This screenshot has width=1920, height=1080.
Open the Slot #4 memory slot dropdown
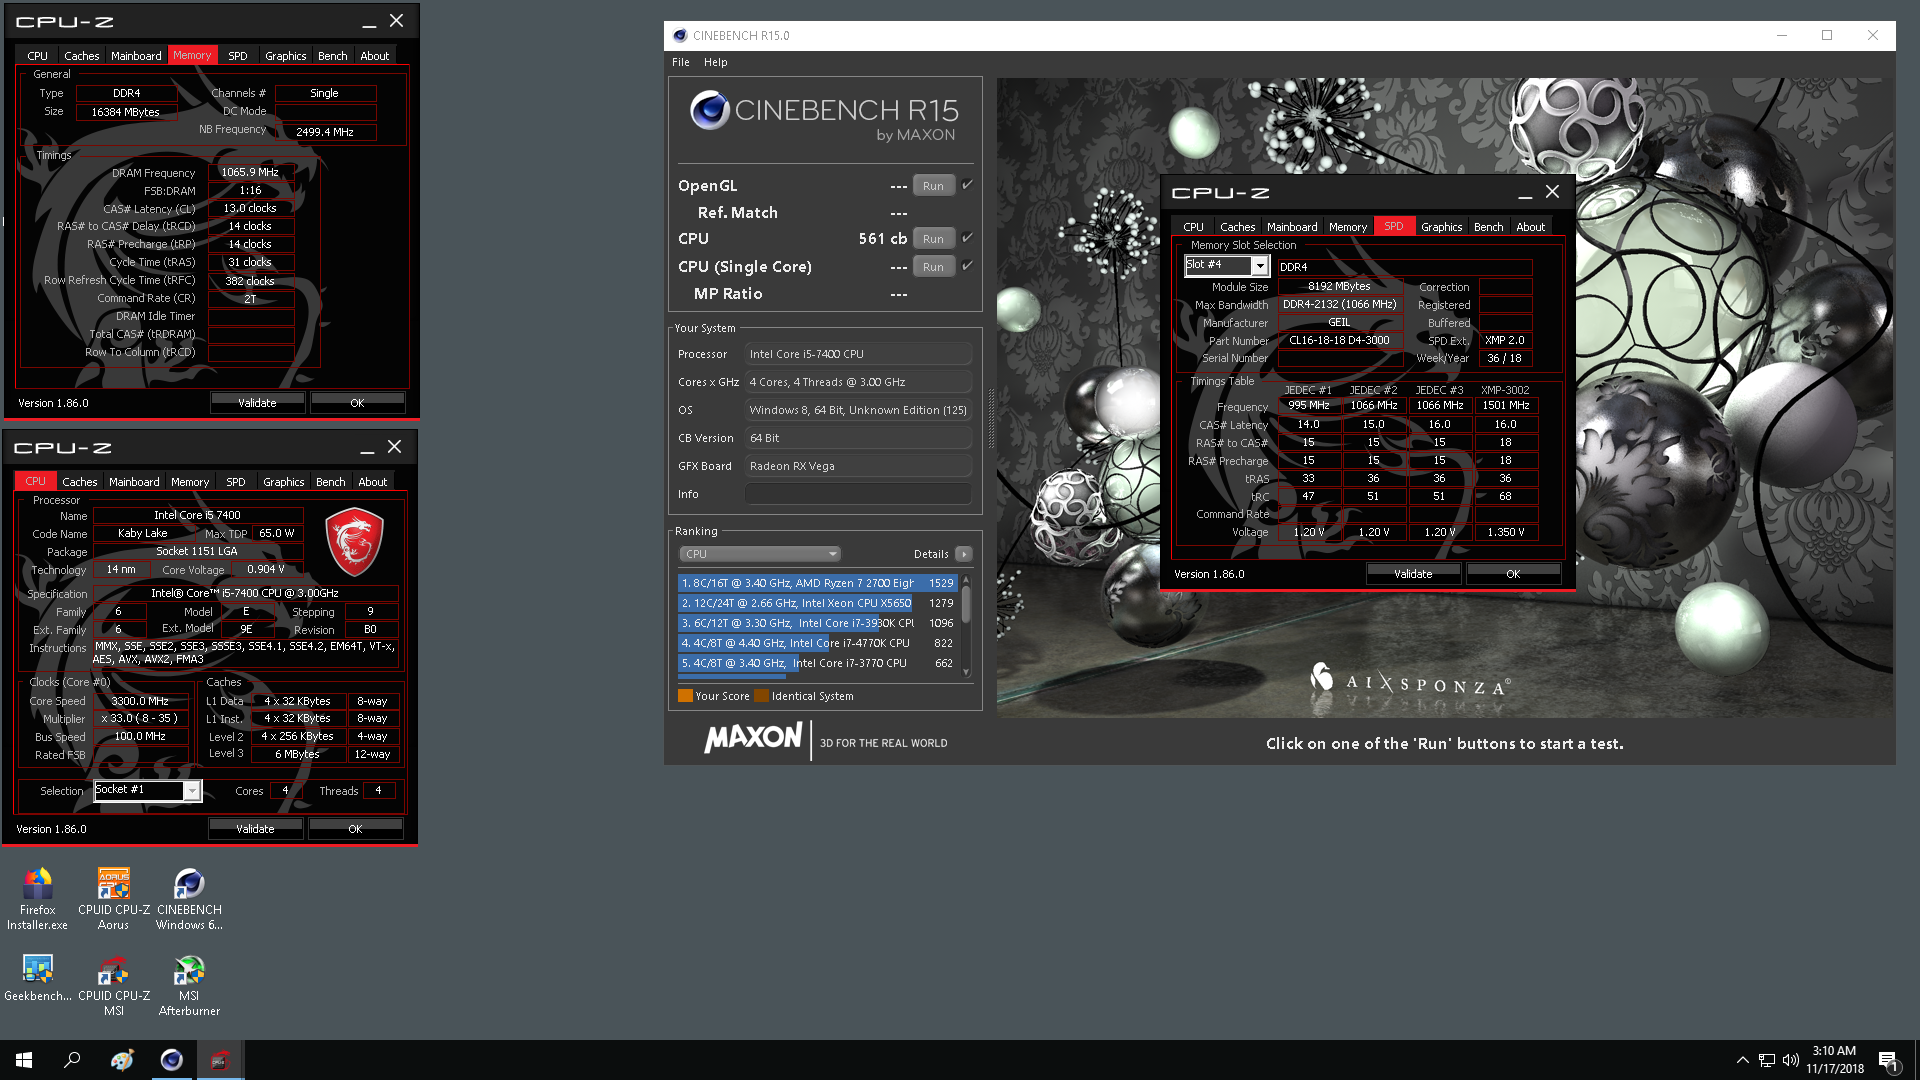click(1259, 265)
